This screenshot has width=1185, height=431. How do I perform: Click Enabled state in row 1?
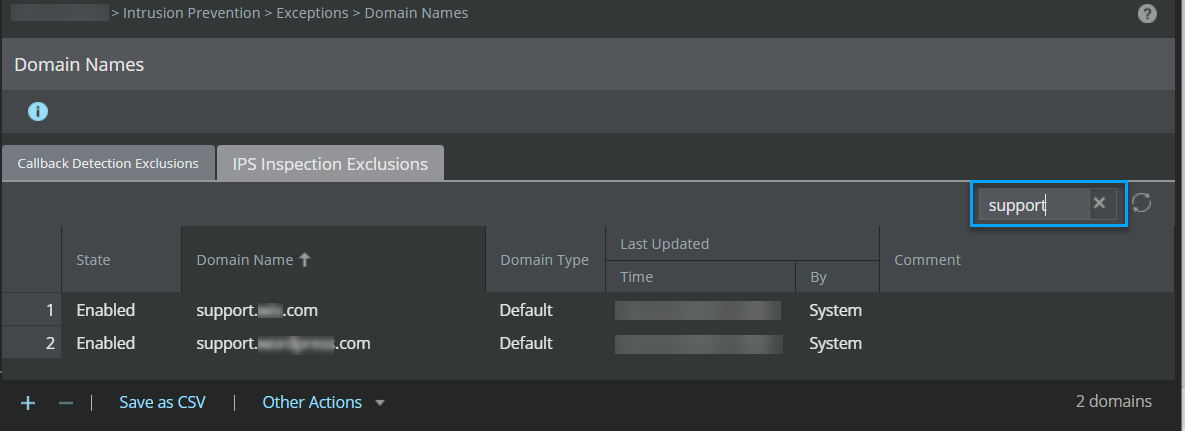coord(106,310)
